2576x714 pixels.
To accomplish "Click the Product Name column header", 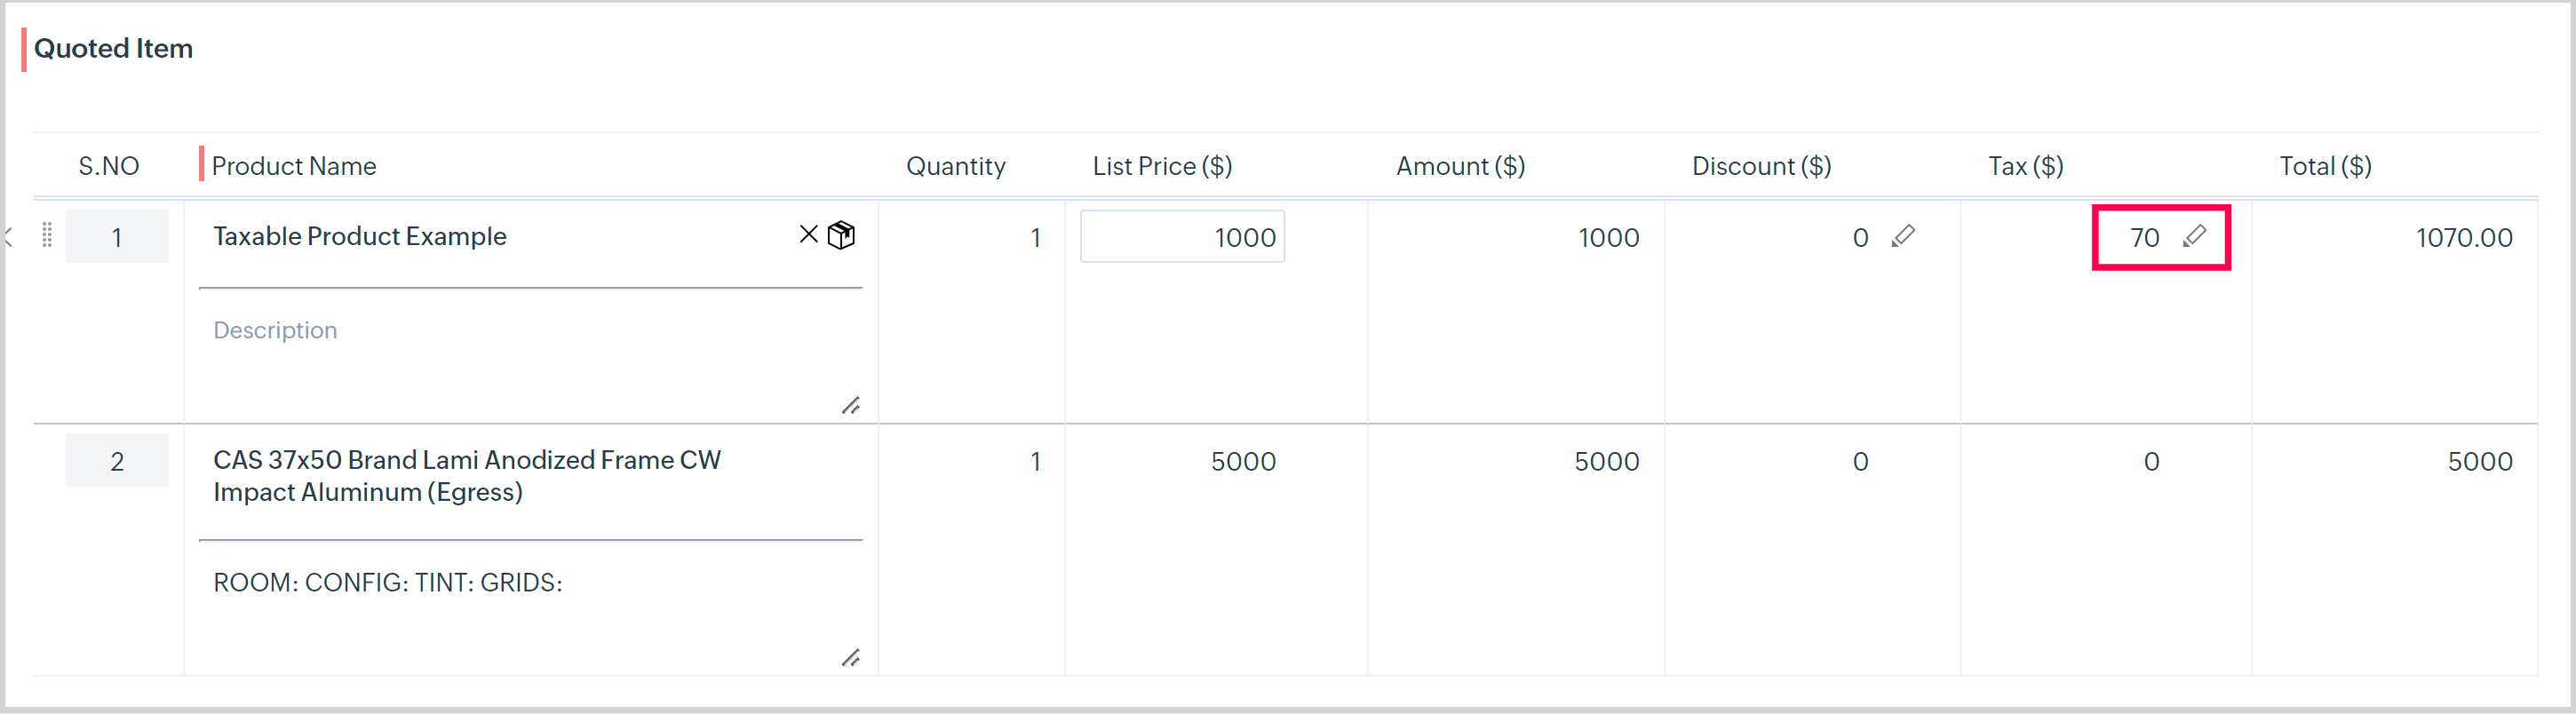I will click(x=294, y=166).
